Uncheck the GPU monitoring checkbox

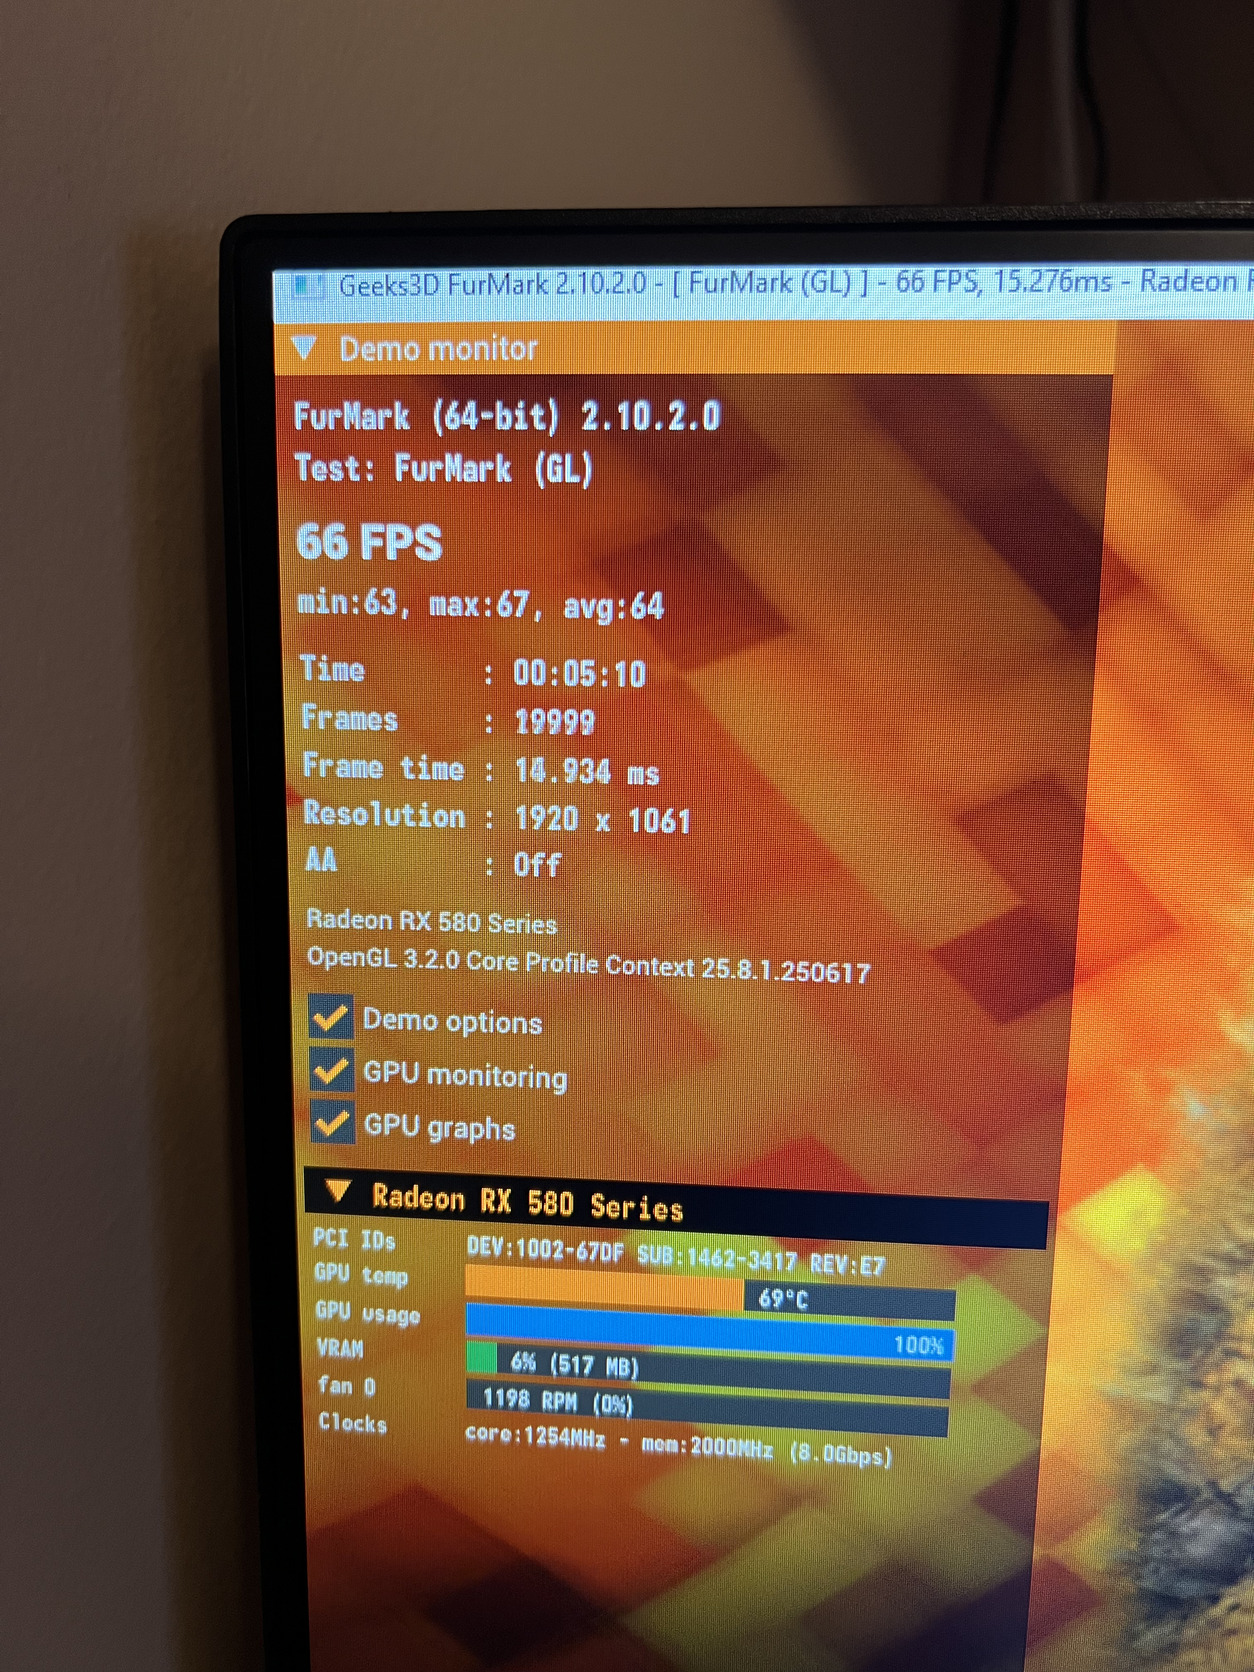coord(331,1071)
